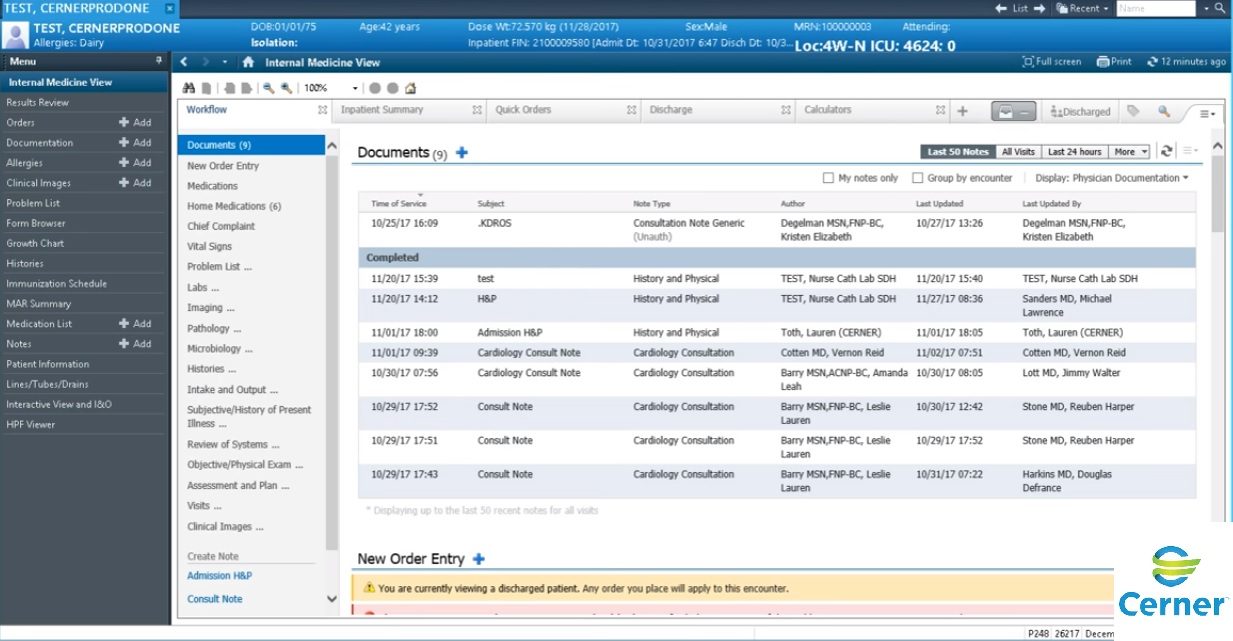Click the blue plus beside Documents heading
This screenshot has height=641, width=1233.
(459, 151)
